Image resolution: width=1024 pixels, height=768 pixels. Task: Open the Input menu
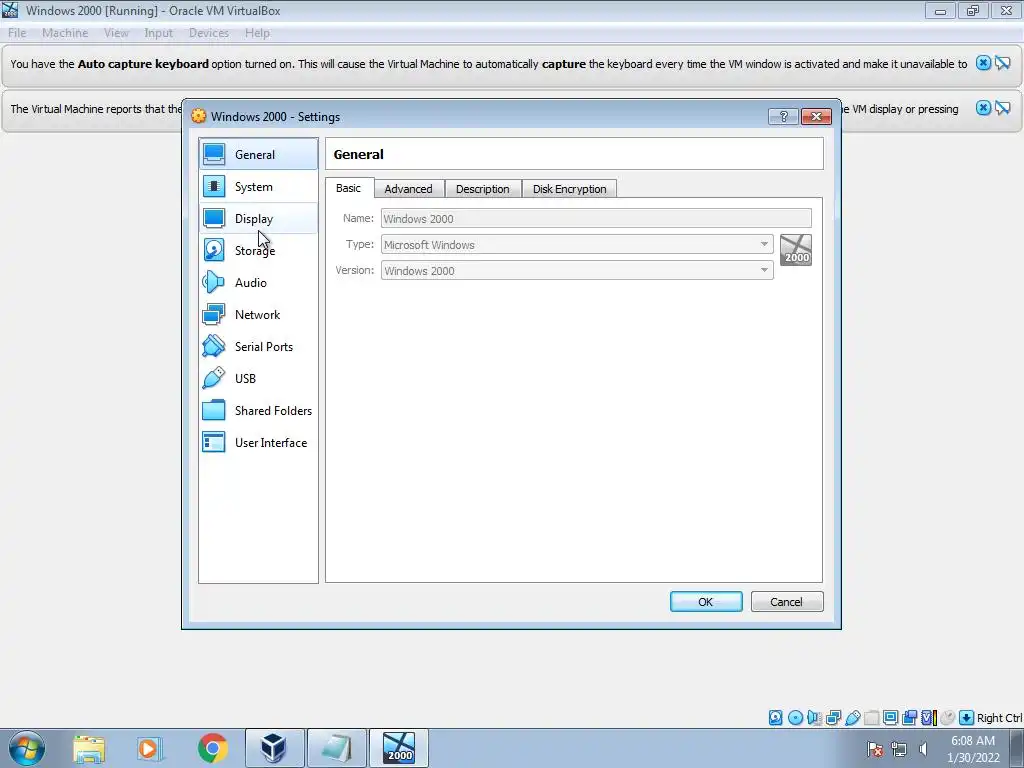click(158, 33)
